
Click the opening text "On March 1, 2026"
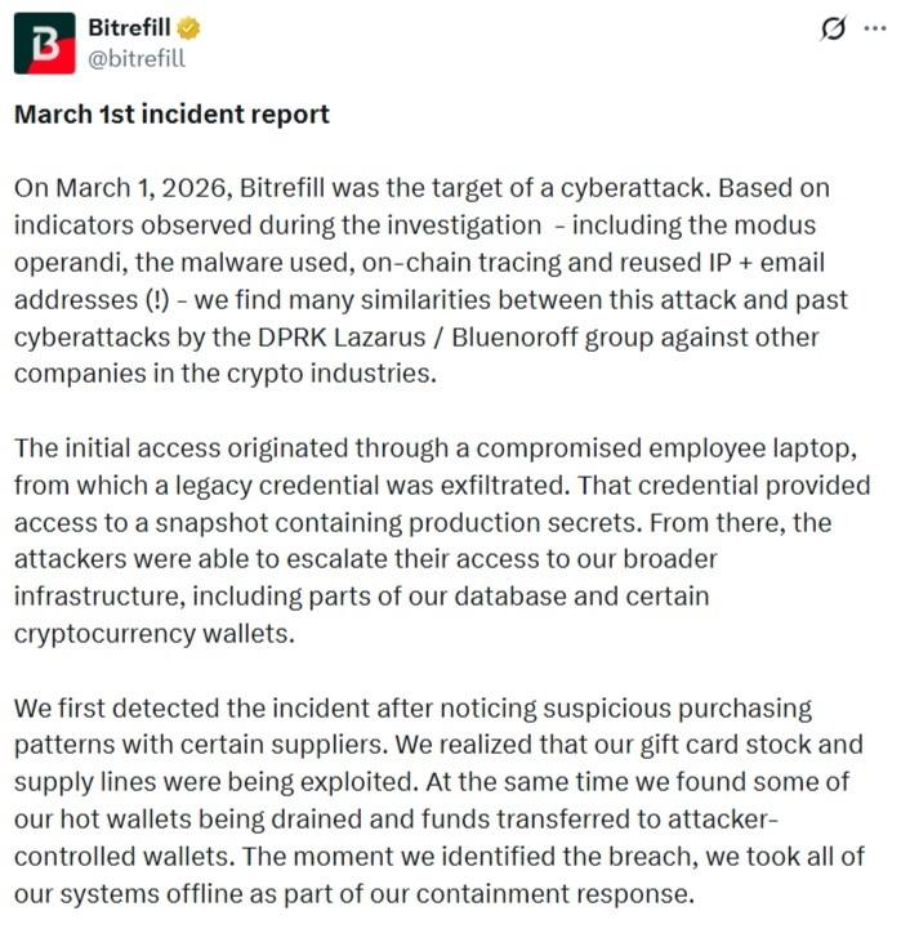tap(101, 188)
